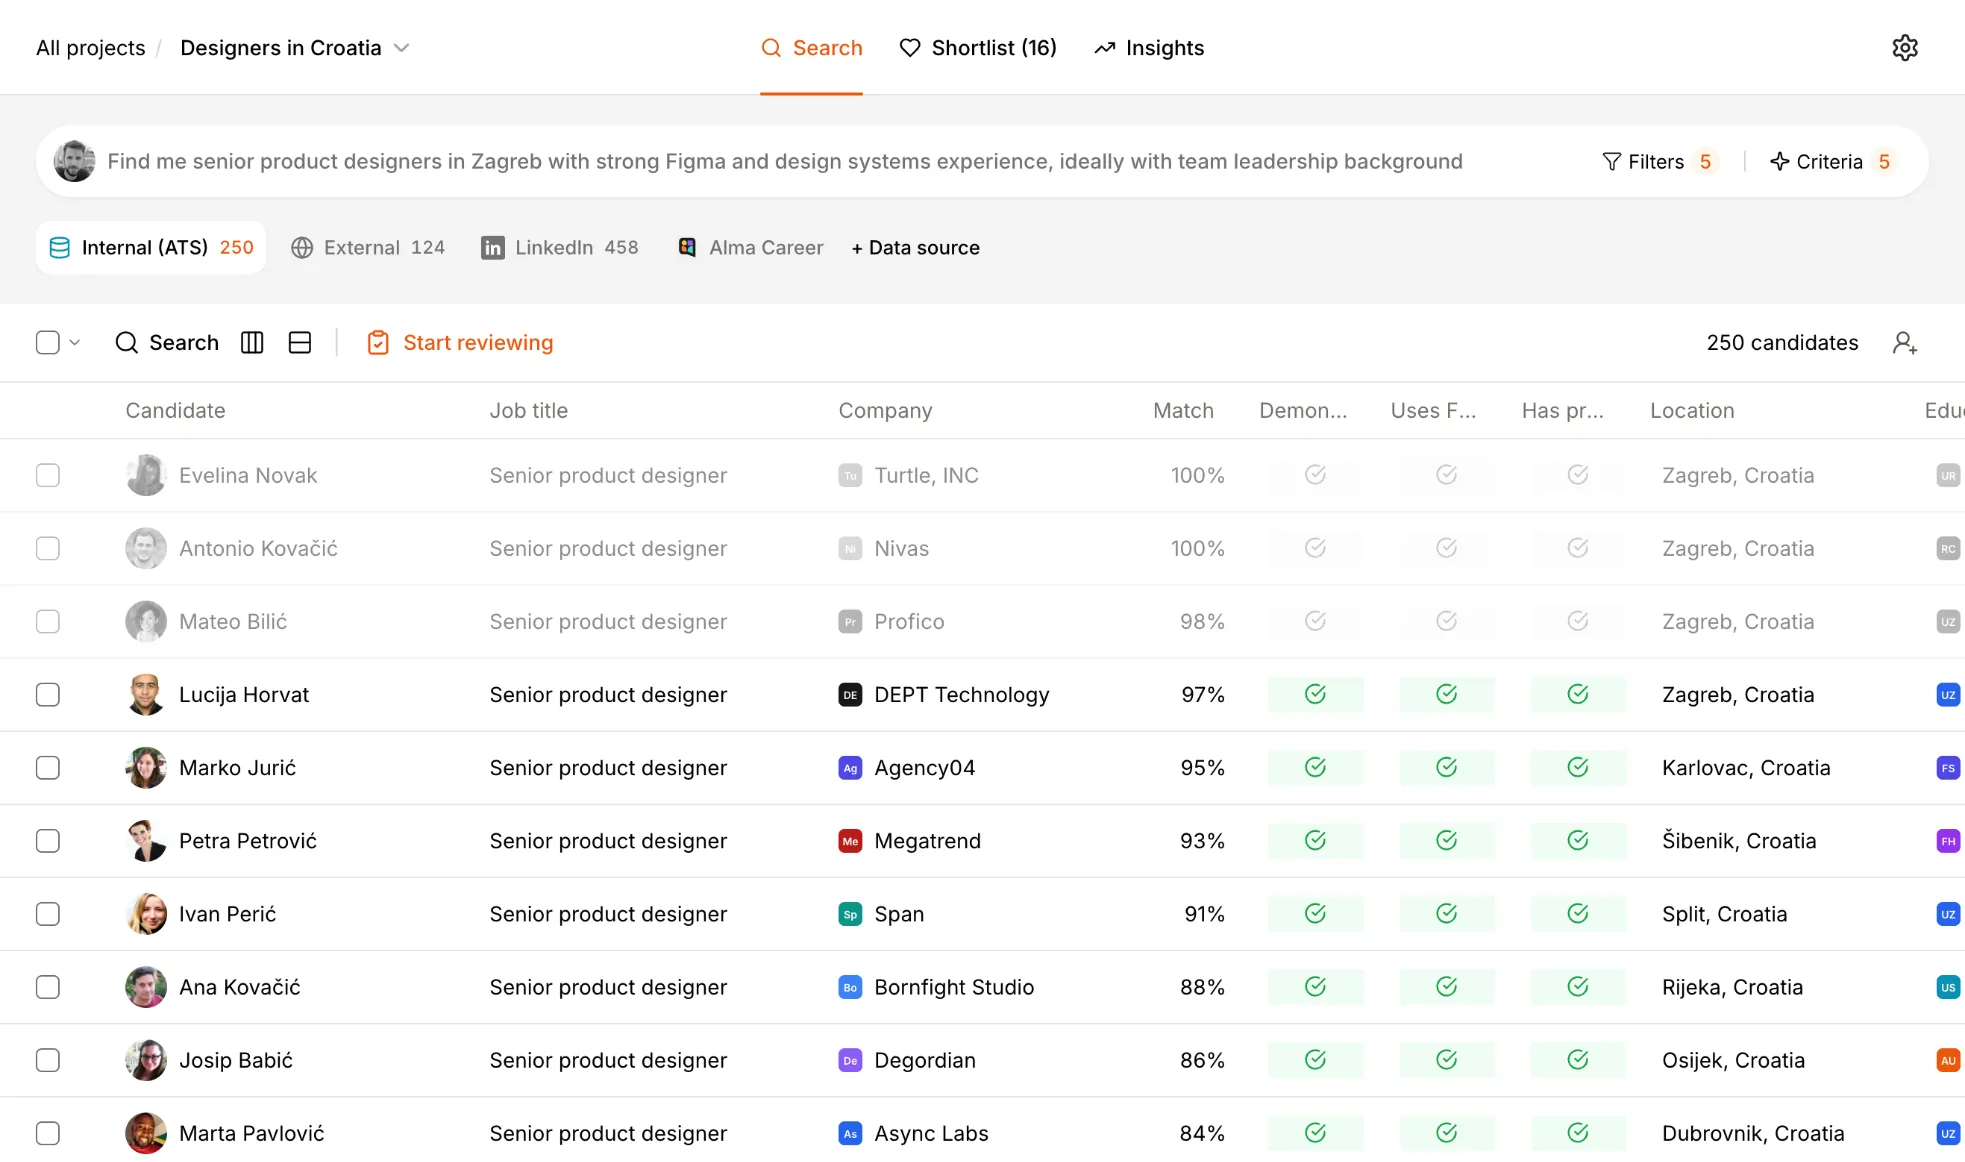Screen dimensions: 1965x1162
Task: Select the External data source tab
Action: pyautogui.click(x=368, y=247)
